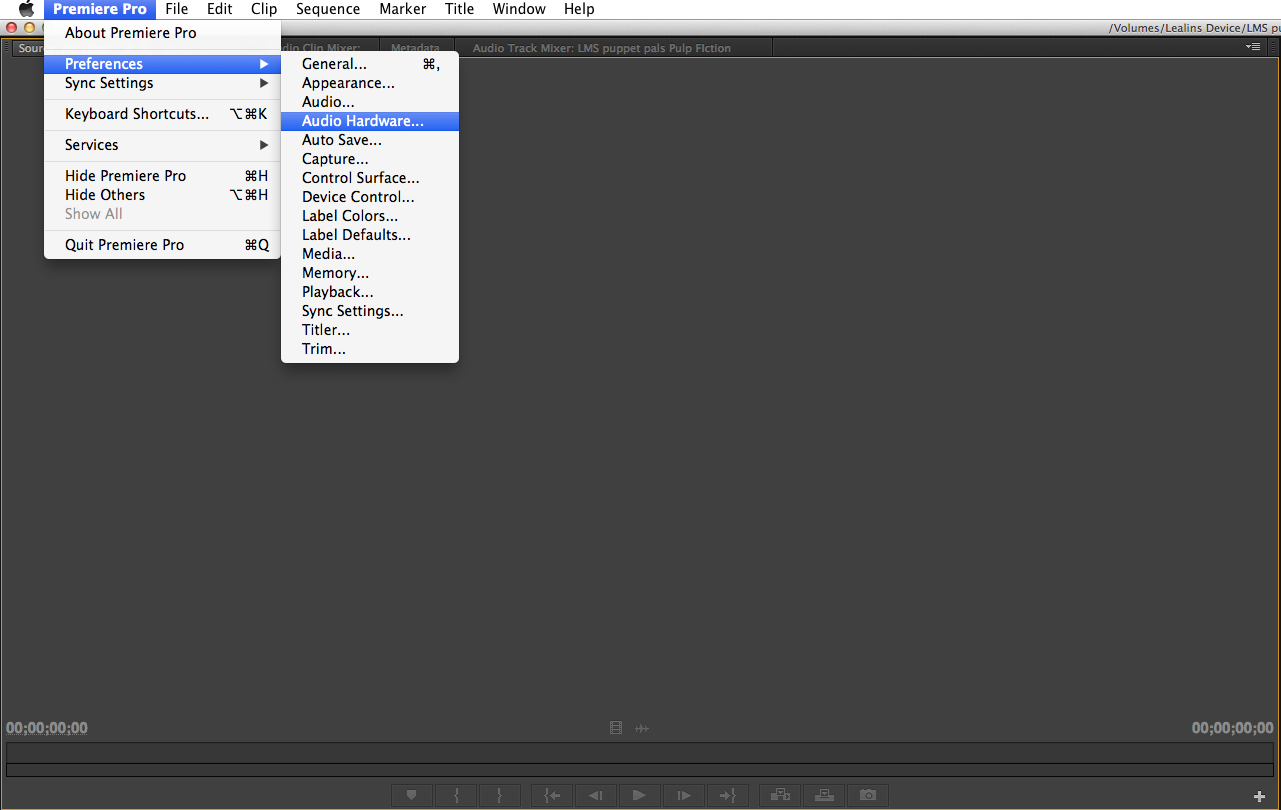Expand the Sync Settings submenu

[162, 83]
